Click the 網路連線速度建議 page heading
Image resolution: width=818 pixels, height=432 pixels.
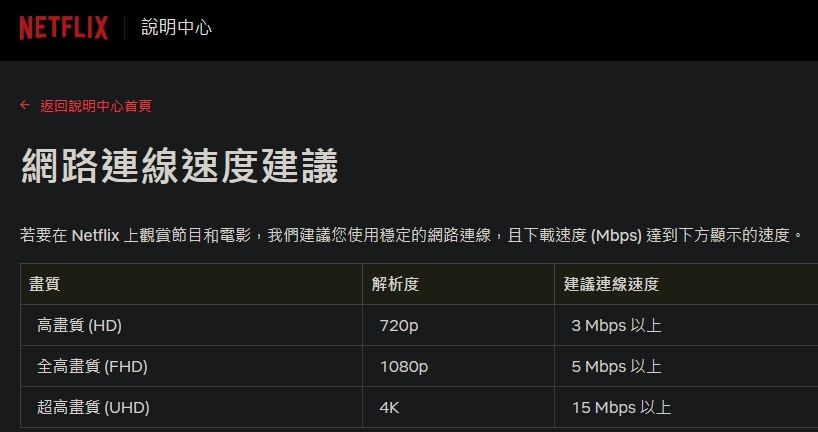(180, 166)
